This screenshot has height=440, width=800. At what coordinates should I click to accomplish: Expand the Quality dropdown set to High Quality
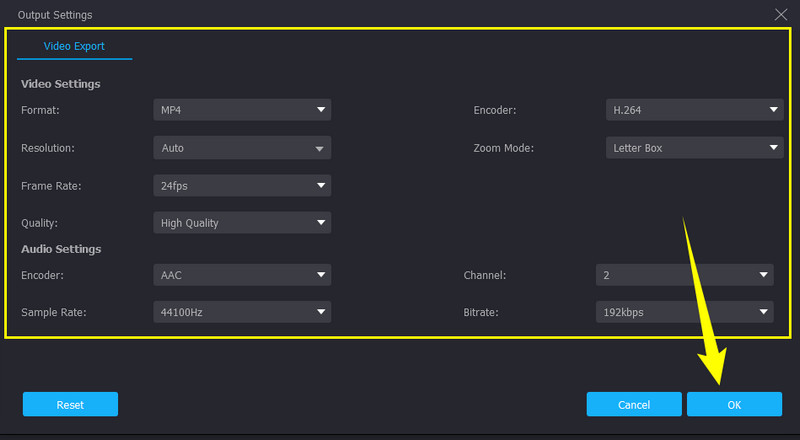pos(241,223)
